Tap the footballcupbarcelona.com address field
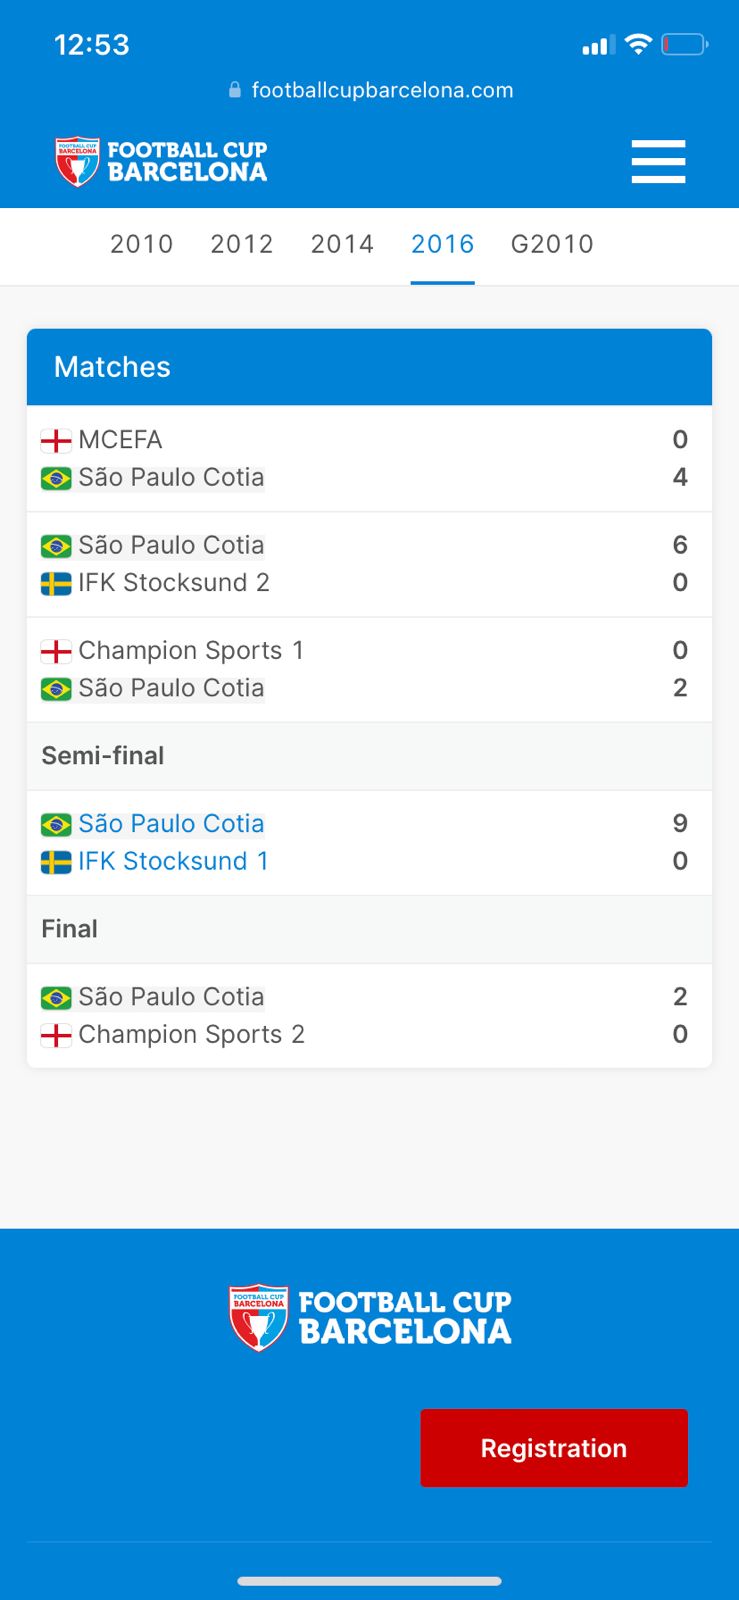Image resolution: width=739 pixels, height=1600 pixels. 382,90
